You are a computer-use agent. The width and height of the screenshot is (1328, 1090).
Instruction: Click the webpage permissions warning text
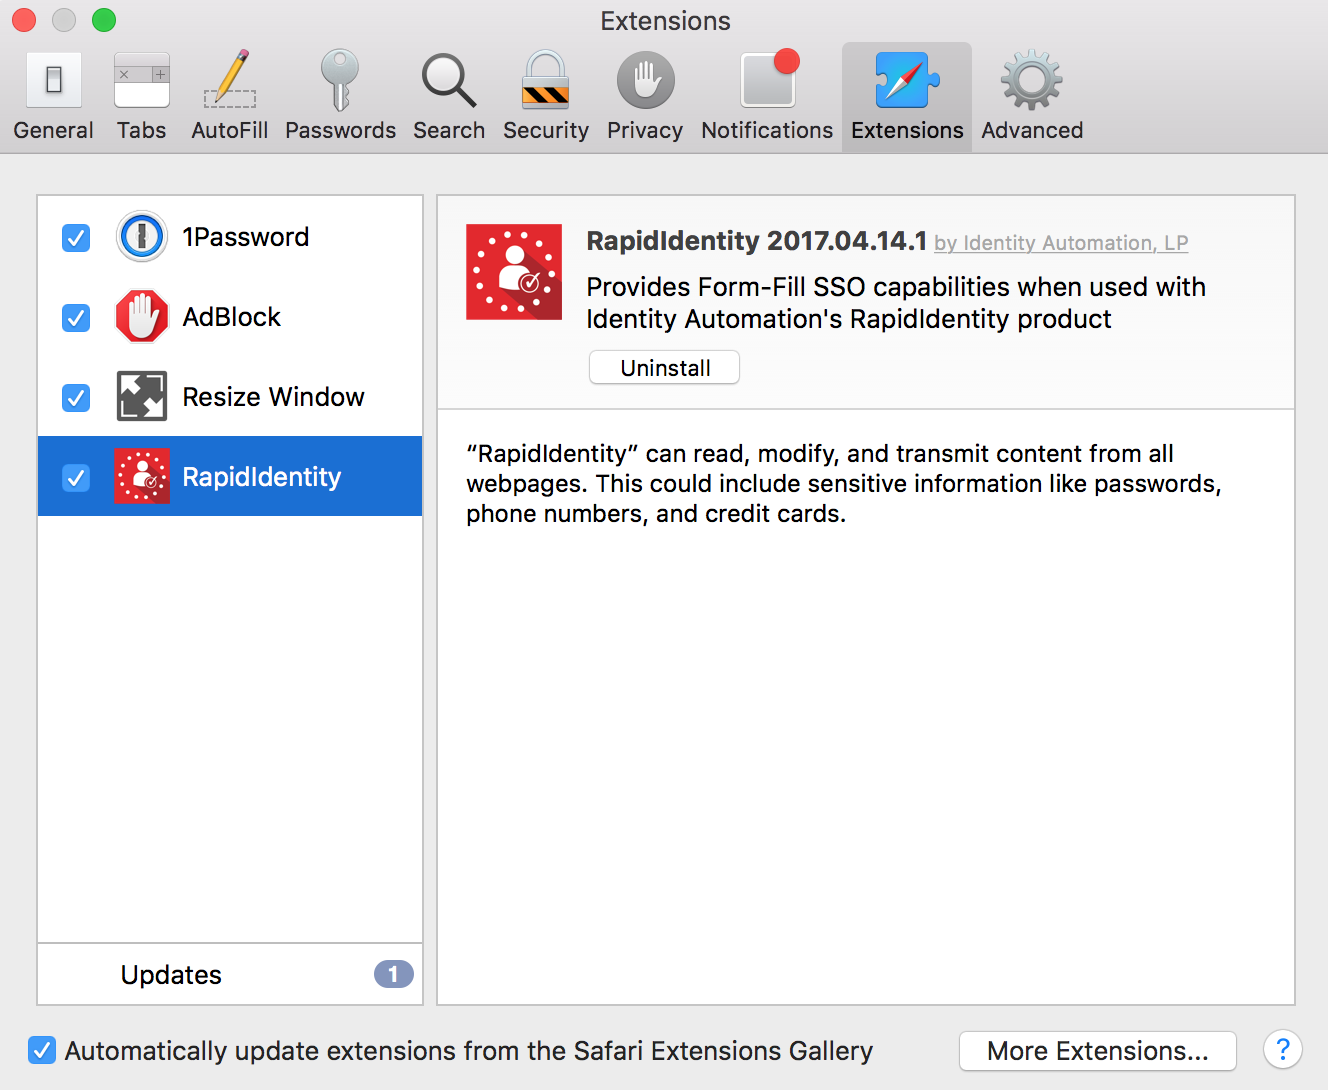click(x=844, y=484)
